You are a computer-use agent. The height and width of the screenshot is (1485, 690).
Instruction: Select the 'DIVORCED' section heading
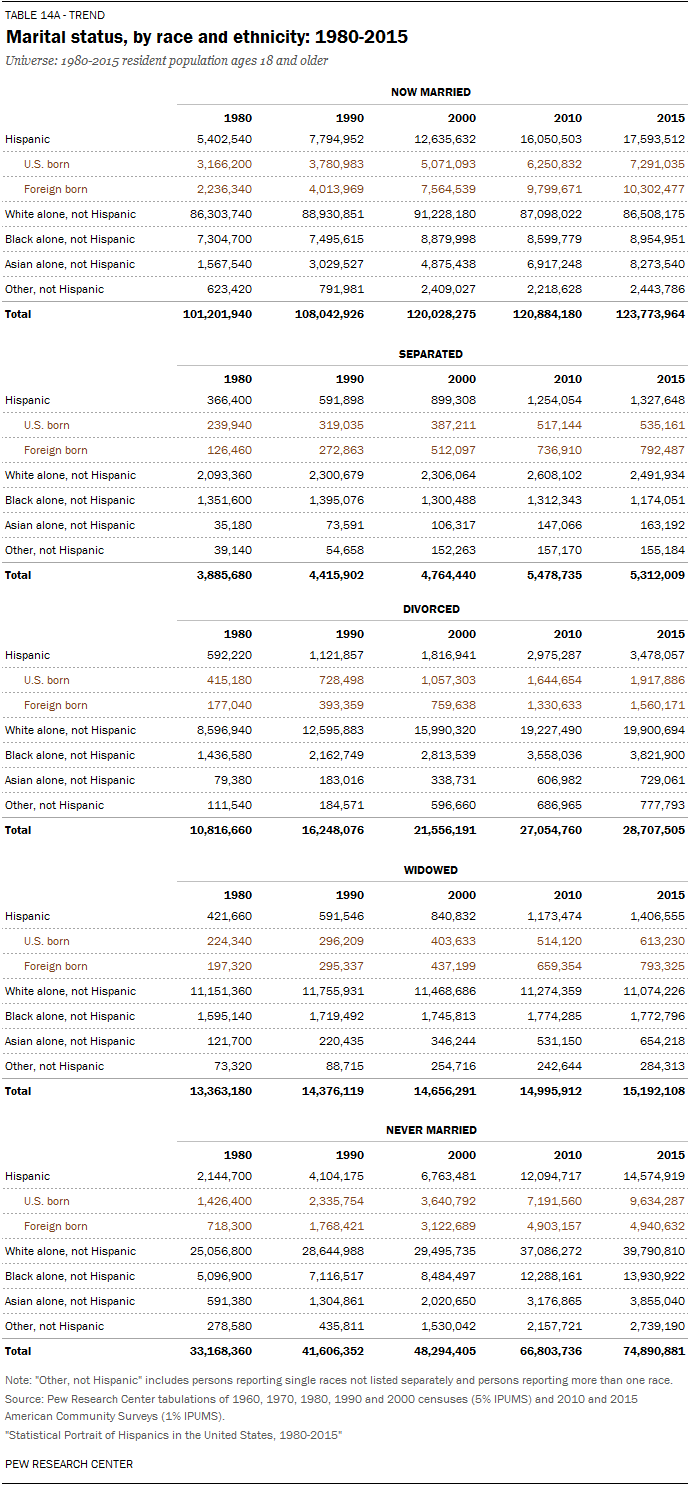(x=430, y=609)
